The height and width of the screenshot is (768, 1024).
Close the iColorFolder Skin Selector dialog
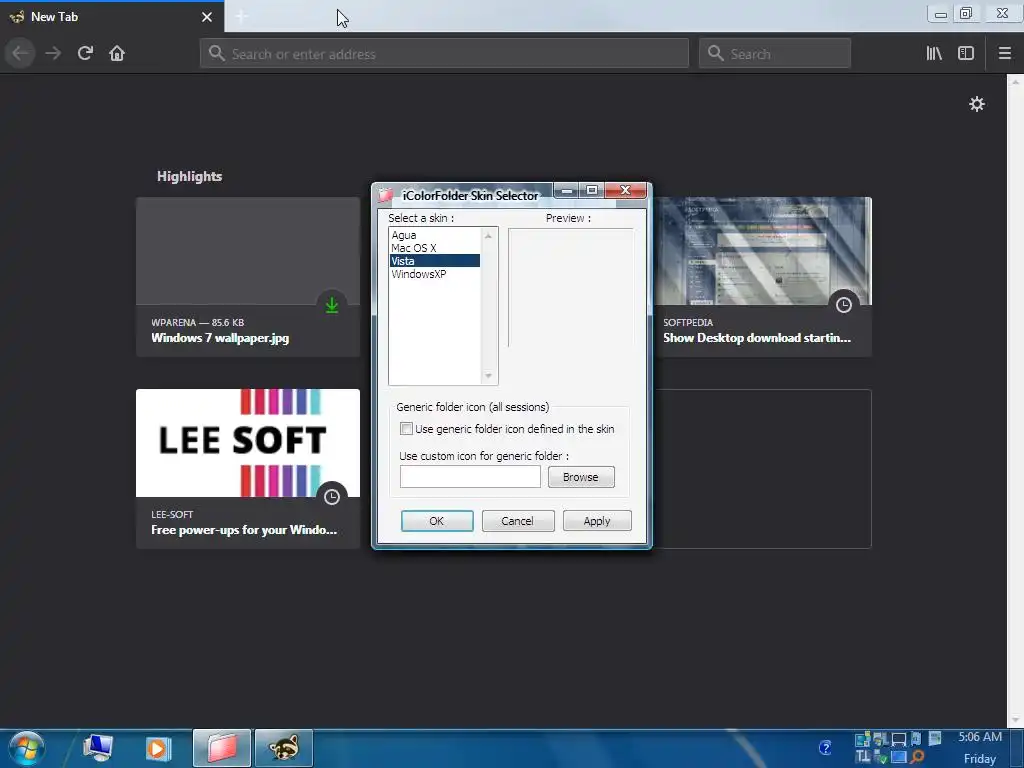tap(625, 190)
